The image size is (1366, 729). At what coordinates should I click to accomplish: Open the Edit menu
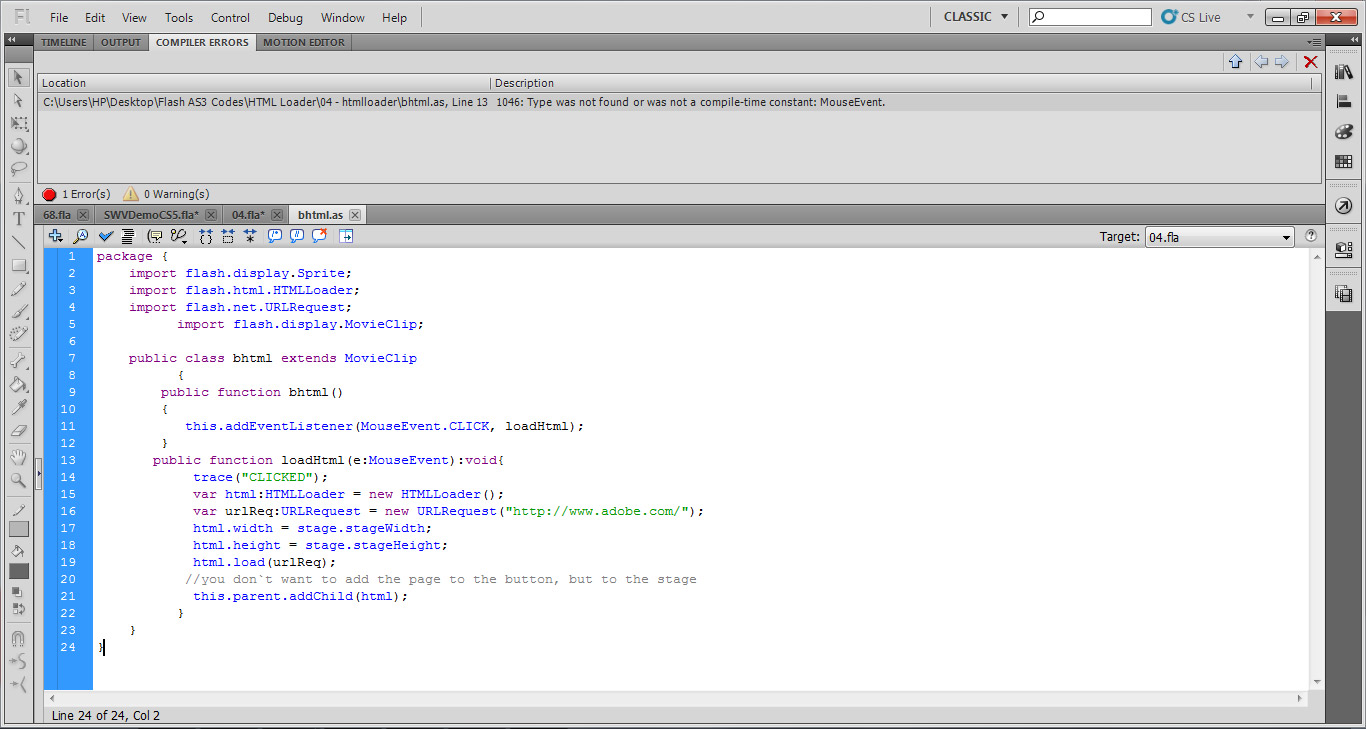[x=95, y=17]
